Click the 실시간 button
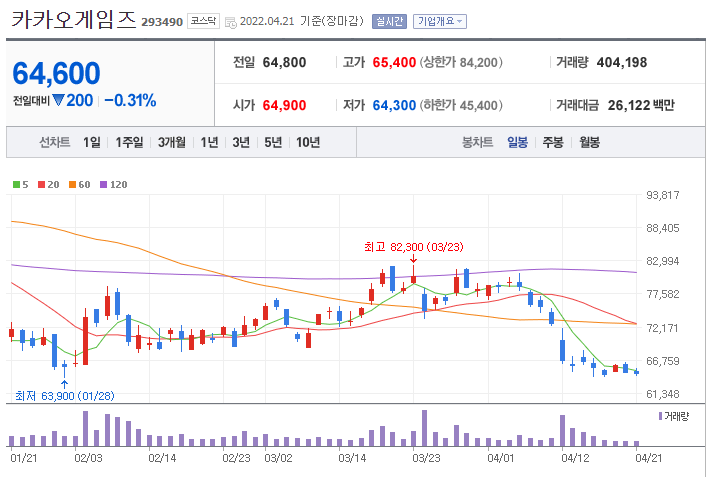The image size is (706, 477). coord(389,22)
